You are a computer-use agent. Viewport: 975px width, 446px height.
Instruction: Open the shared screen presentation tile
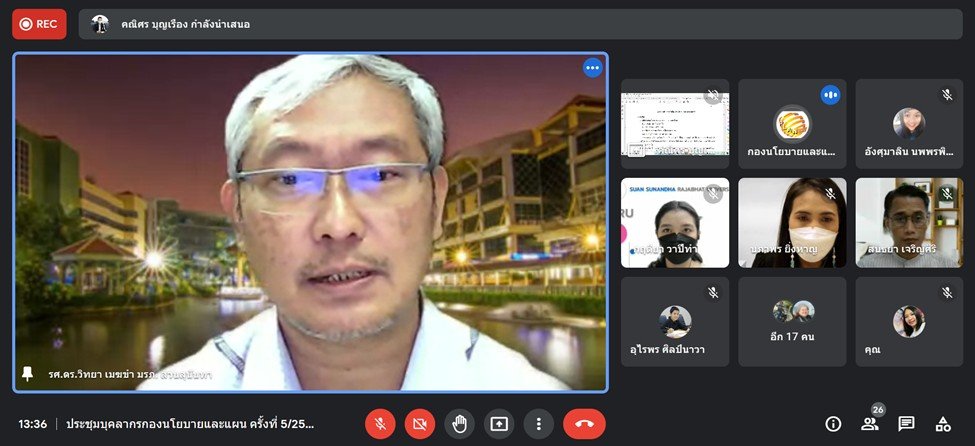click(675, 124)
